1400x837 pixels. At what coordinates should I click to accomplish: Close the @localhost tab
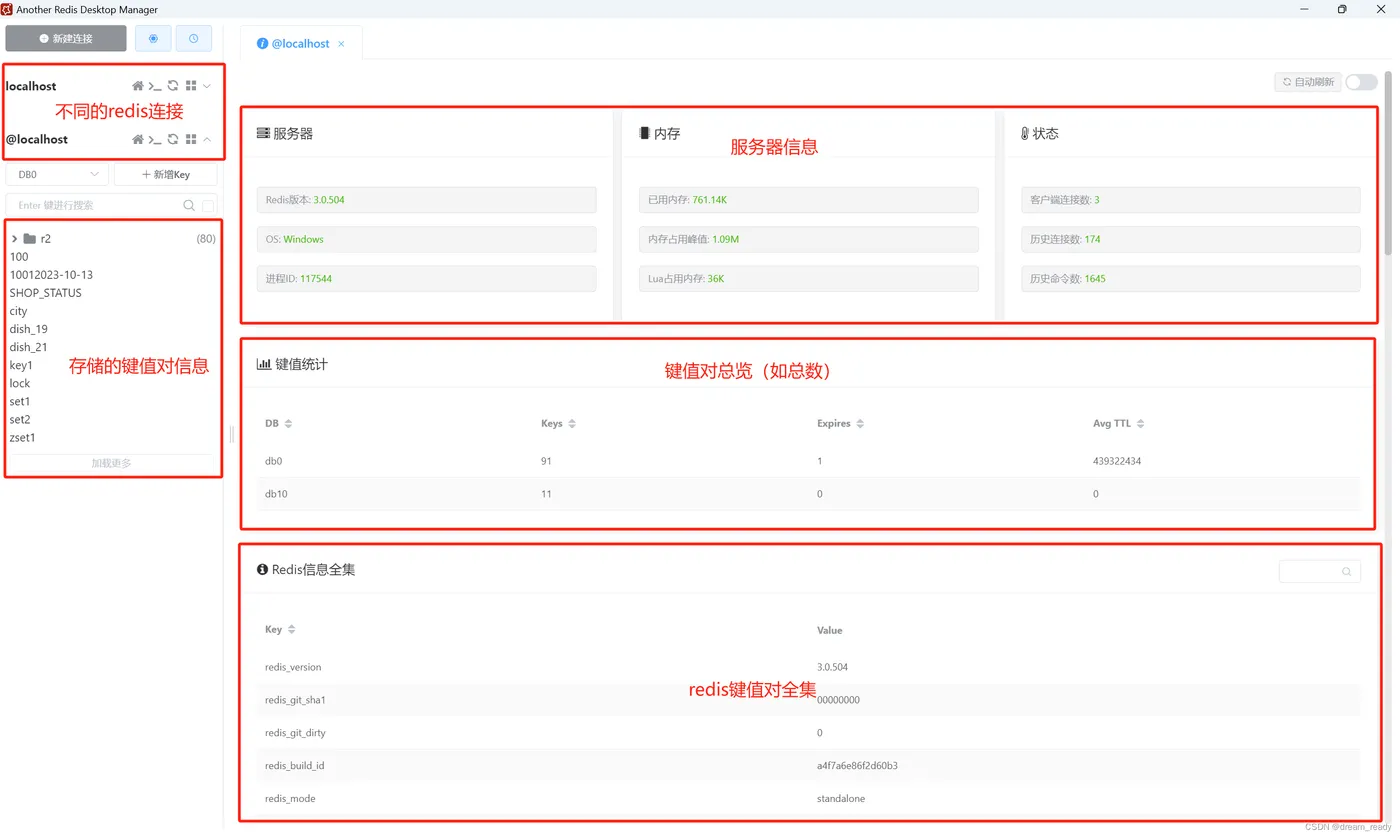(x=341, y=44)
